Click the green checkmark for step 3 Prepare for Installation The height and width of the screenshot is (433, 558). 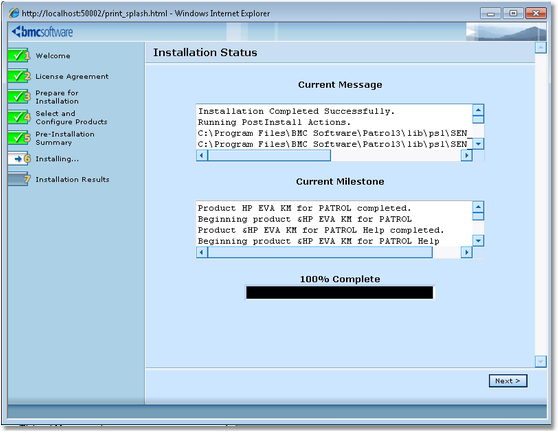tap(19, 96)
